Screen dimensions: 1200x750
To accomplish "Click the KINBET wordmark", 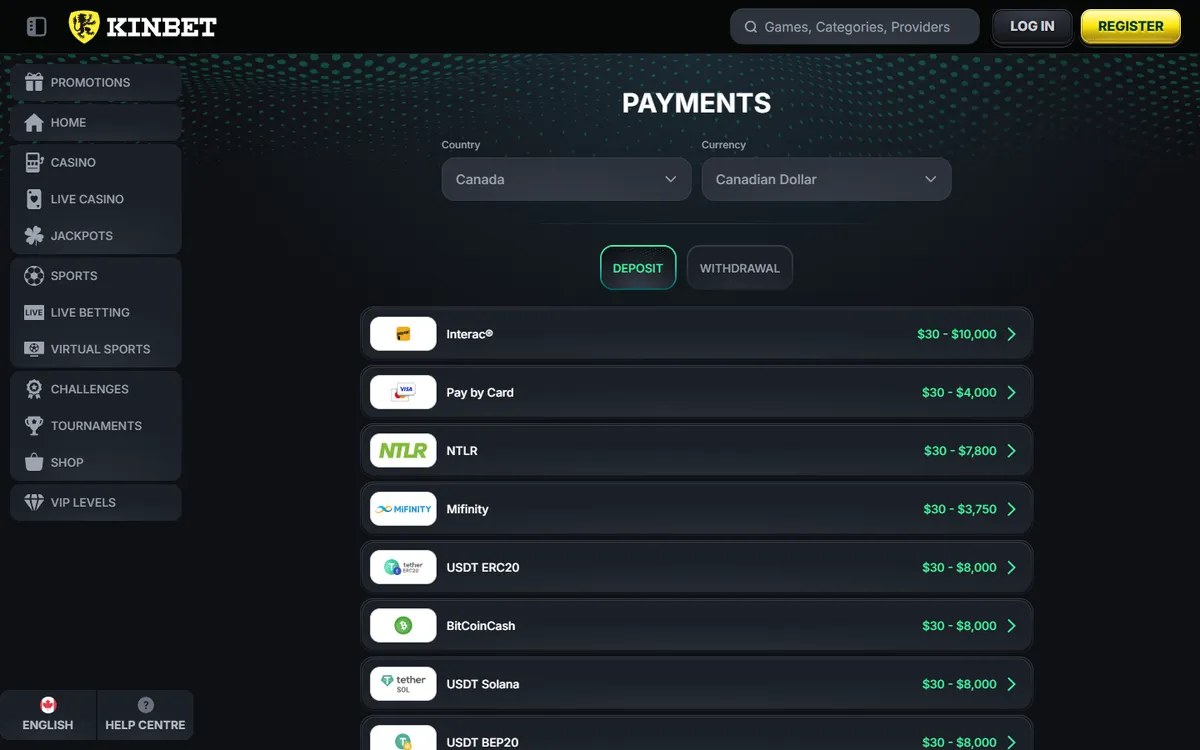I will [162, 27].
